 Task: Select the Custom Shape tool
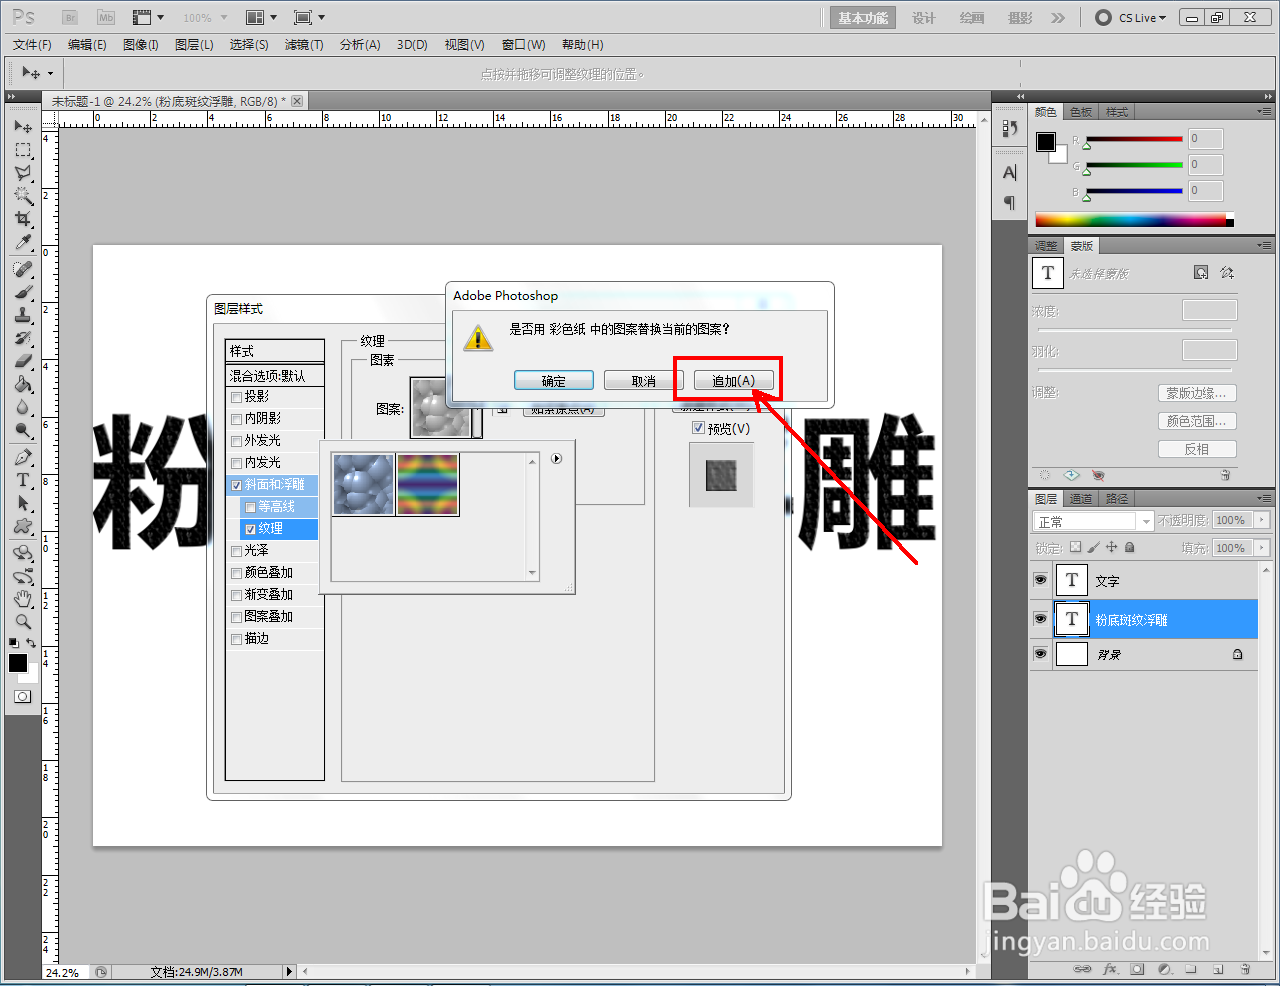23,526
